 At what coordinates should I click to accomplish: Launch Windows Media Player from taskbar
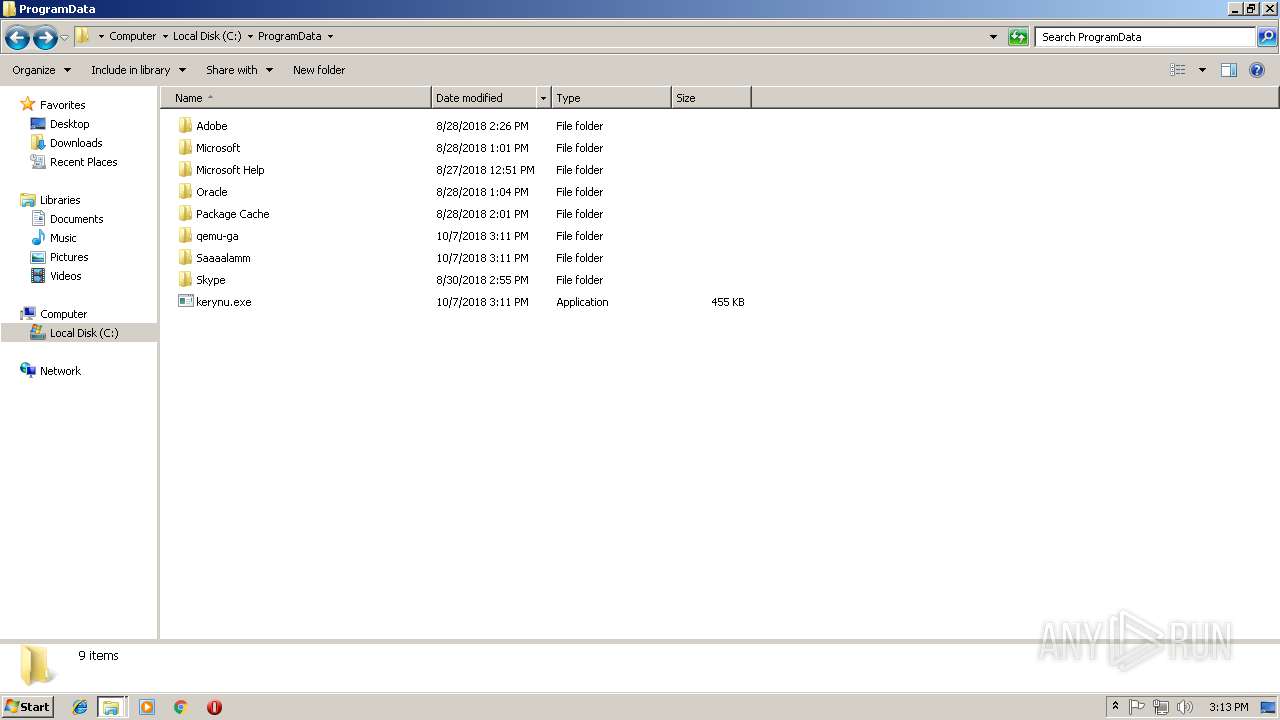click(147, 707)
